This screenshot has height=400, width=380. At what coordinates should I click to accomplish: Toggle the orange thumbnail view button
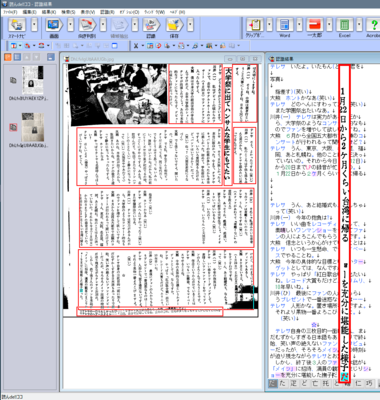click(x=7, y=57)
